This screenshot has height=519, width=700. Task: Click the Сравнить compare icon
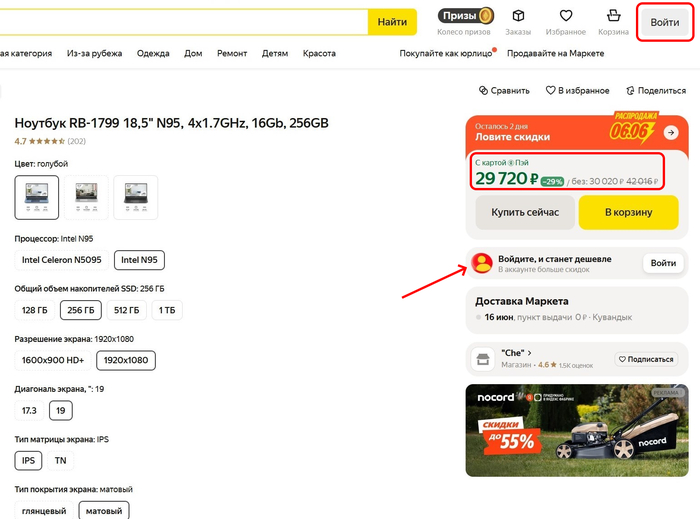484,90
